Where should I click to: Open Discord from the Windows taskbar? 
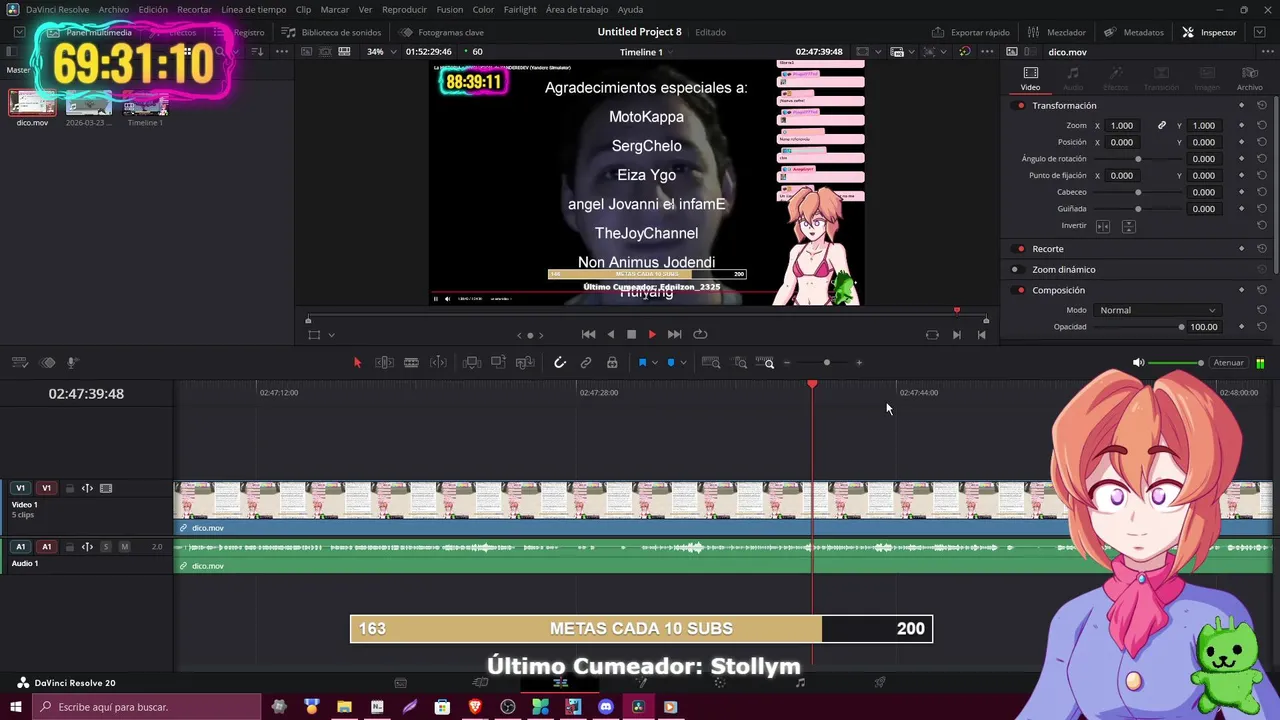[x=605, y=707]
